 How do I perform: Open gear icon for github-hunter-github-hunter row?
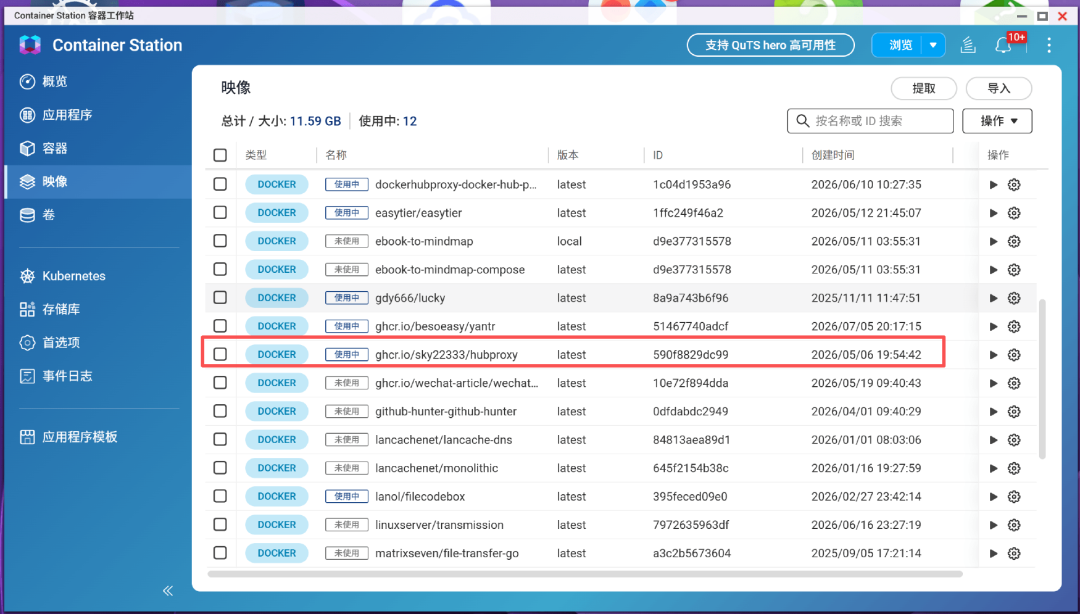(x=1014, y=411)
